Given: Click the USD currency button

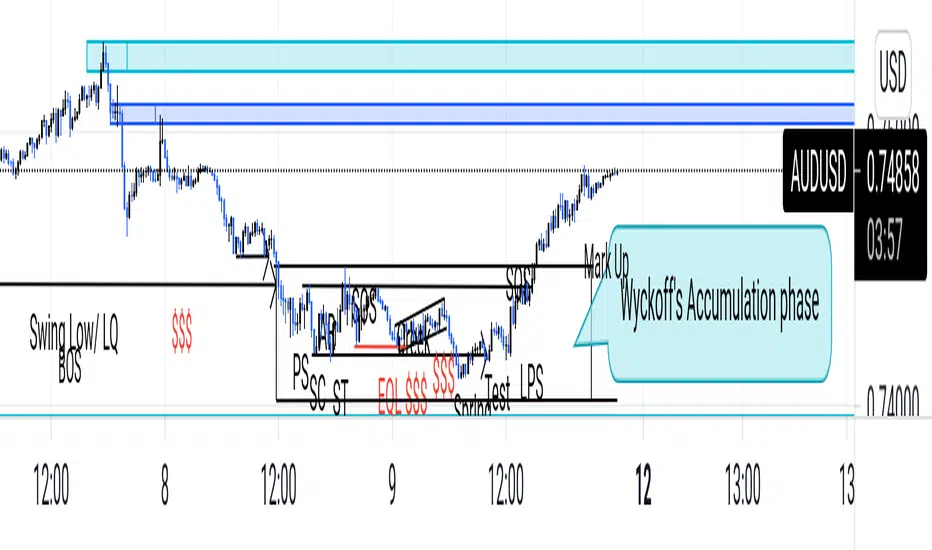Looking at the screenshot, I should (x=893, y=72).
